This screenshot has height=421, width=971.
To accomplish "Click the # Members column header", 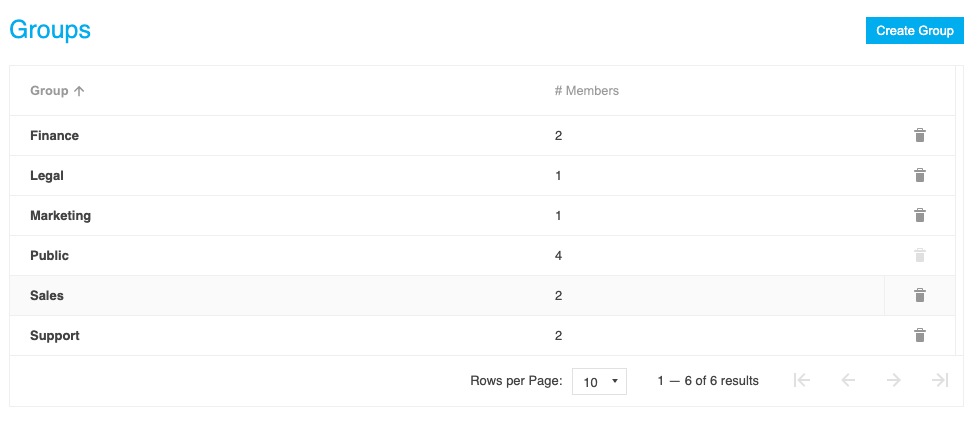I will point(587,90).
